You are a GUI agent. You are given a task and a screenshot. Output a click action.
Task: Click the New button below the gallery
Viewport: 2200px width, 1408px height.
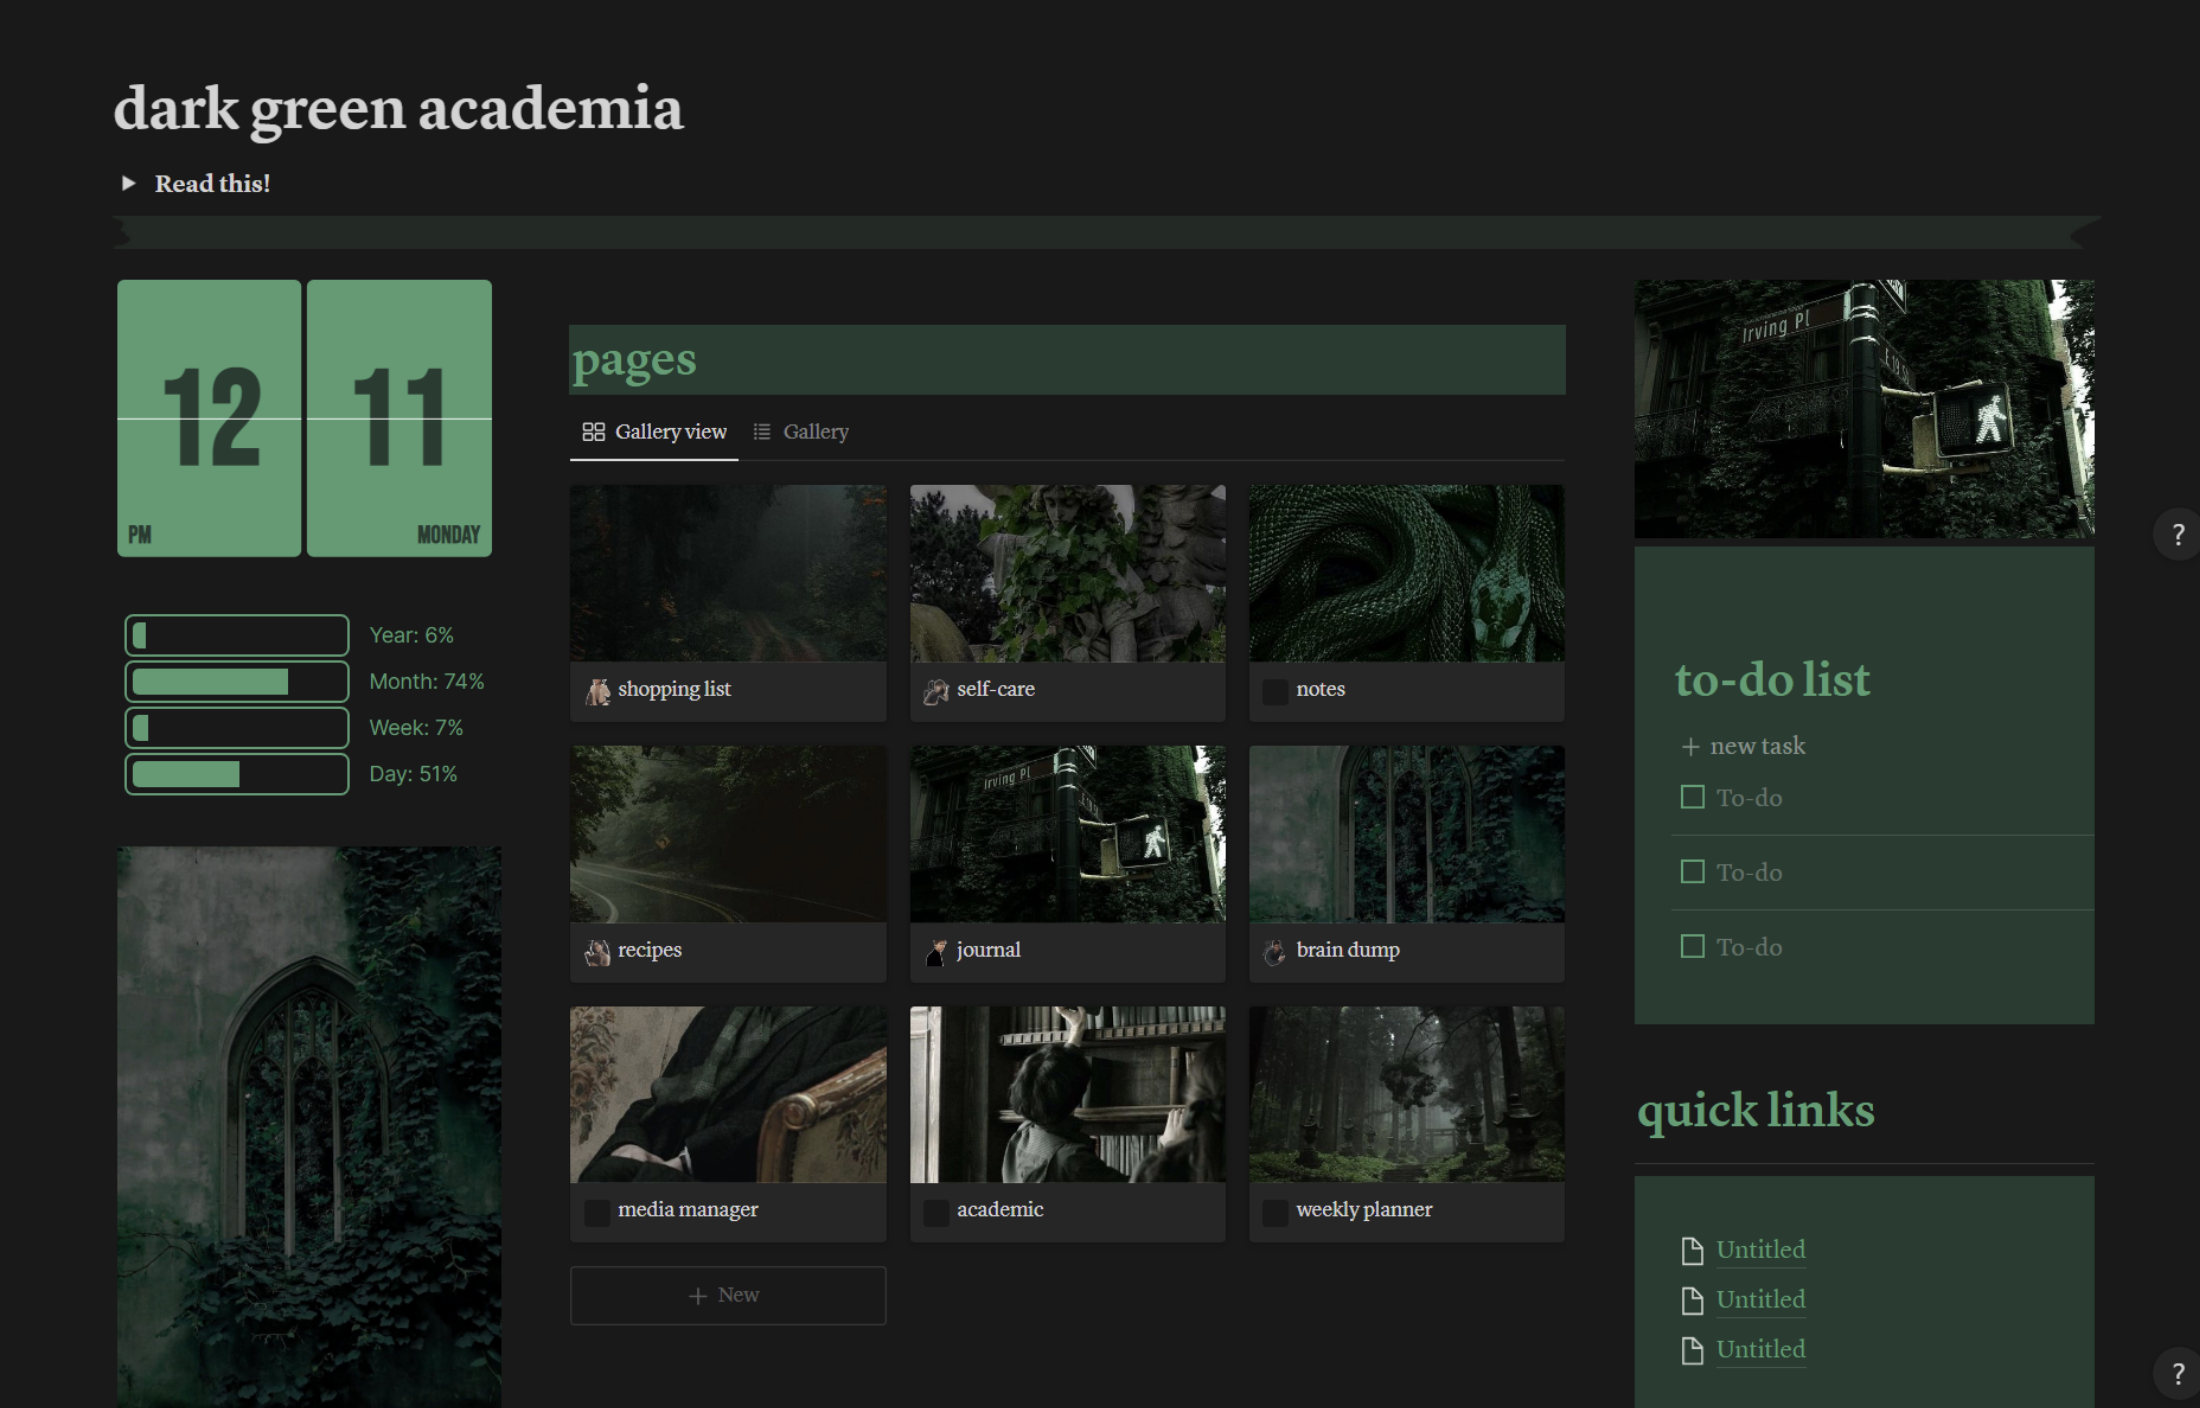click(727, 1294)
